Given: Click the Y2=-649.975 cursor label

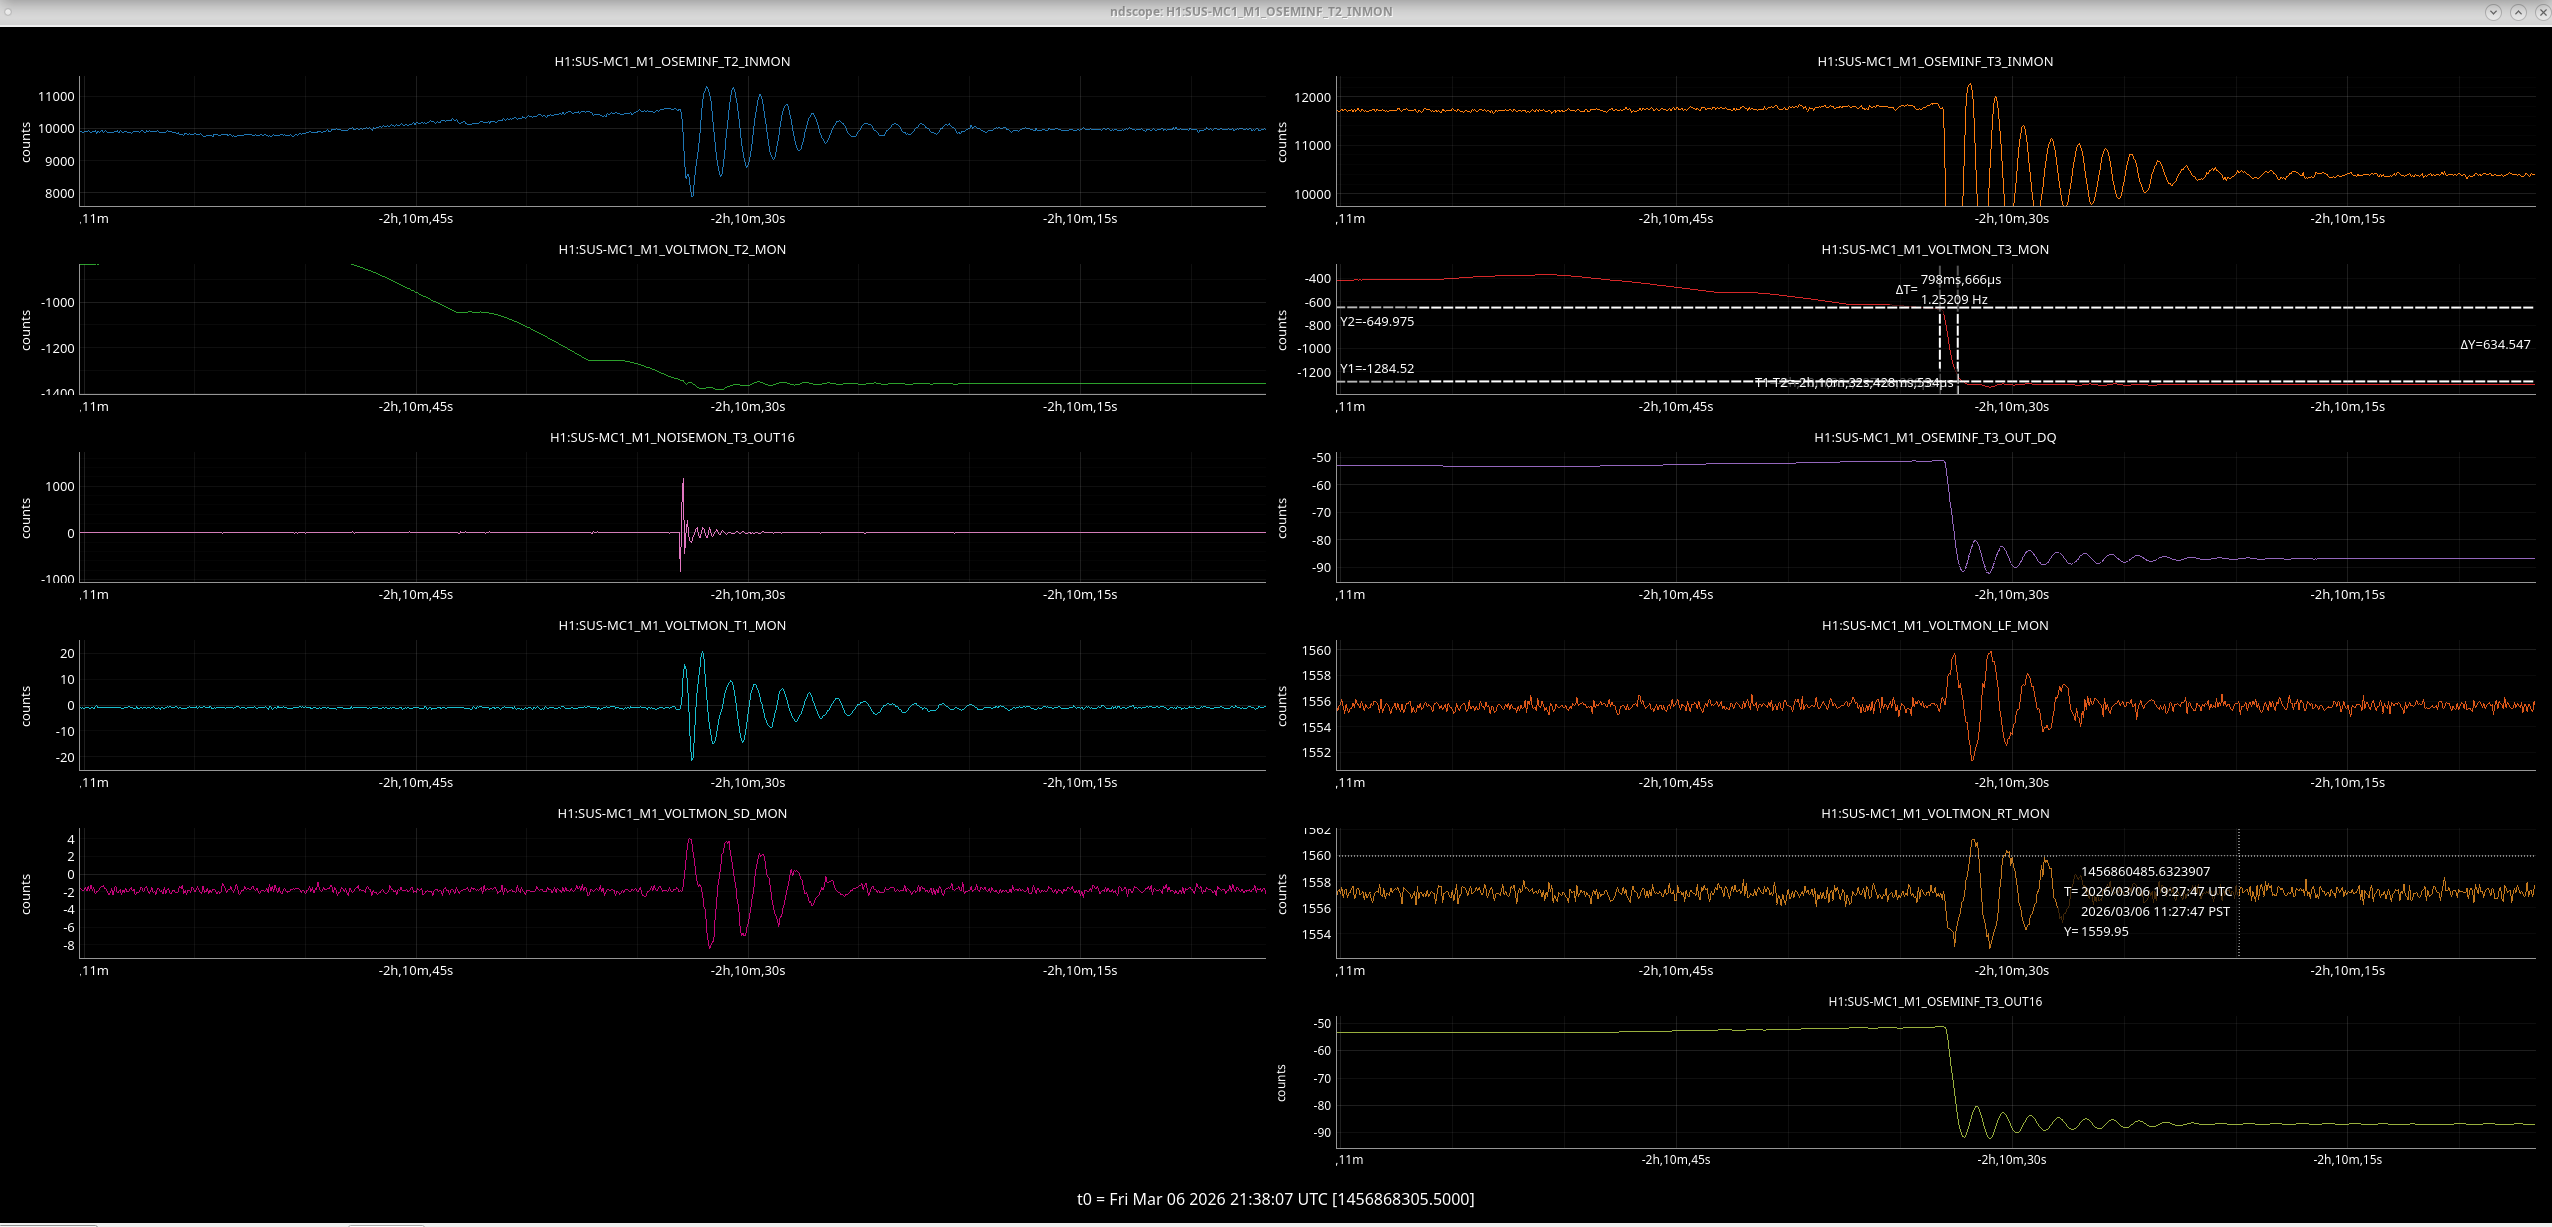Looking at the screenshot, I should [x=1377, y=322].
